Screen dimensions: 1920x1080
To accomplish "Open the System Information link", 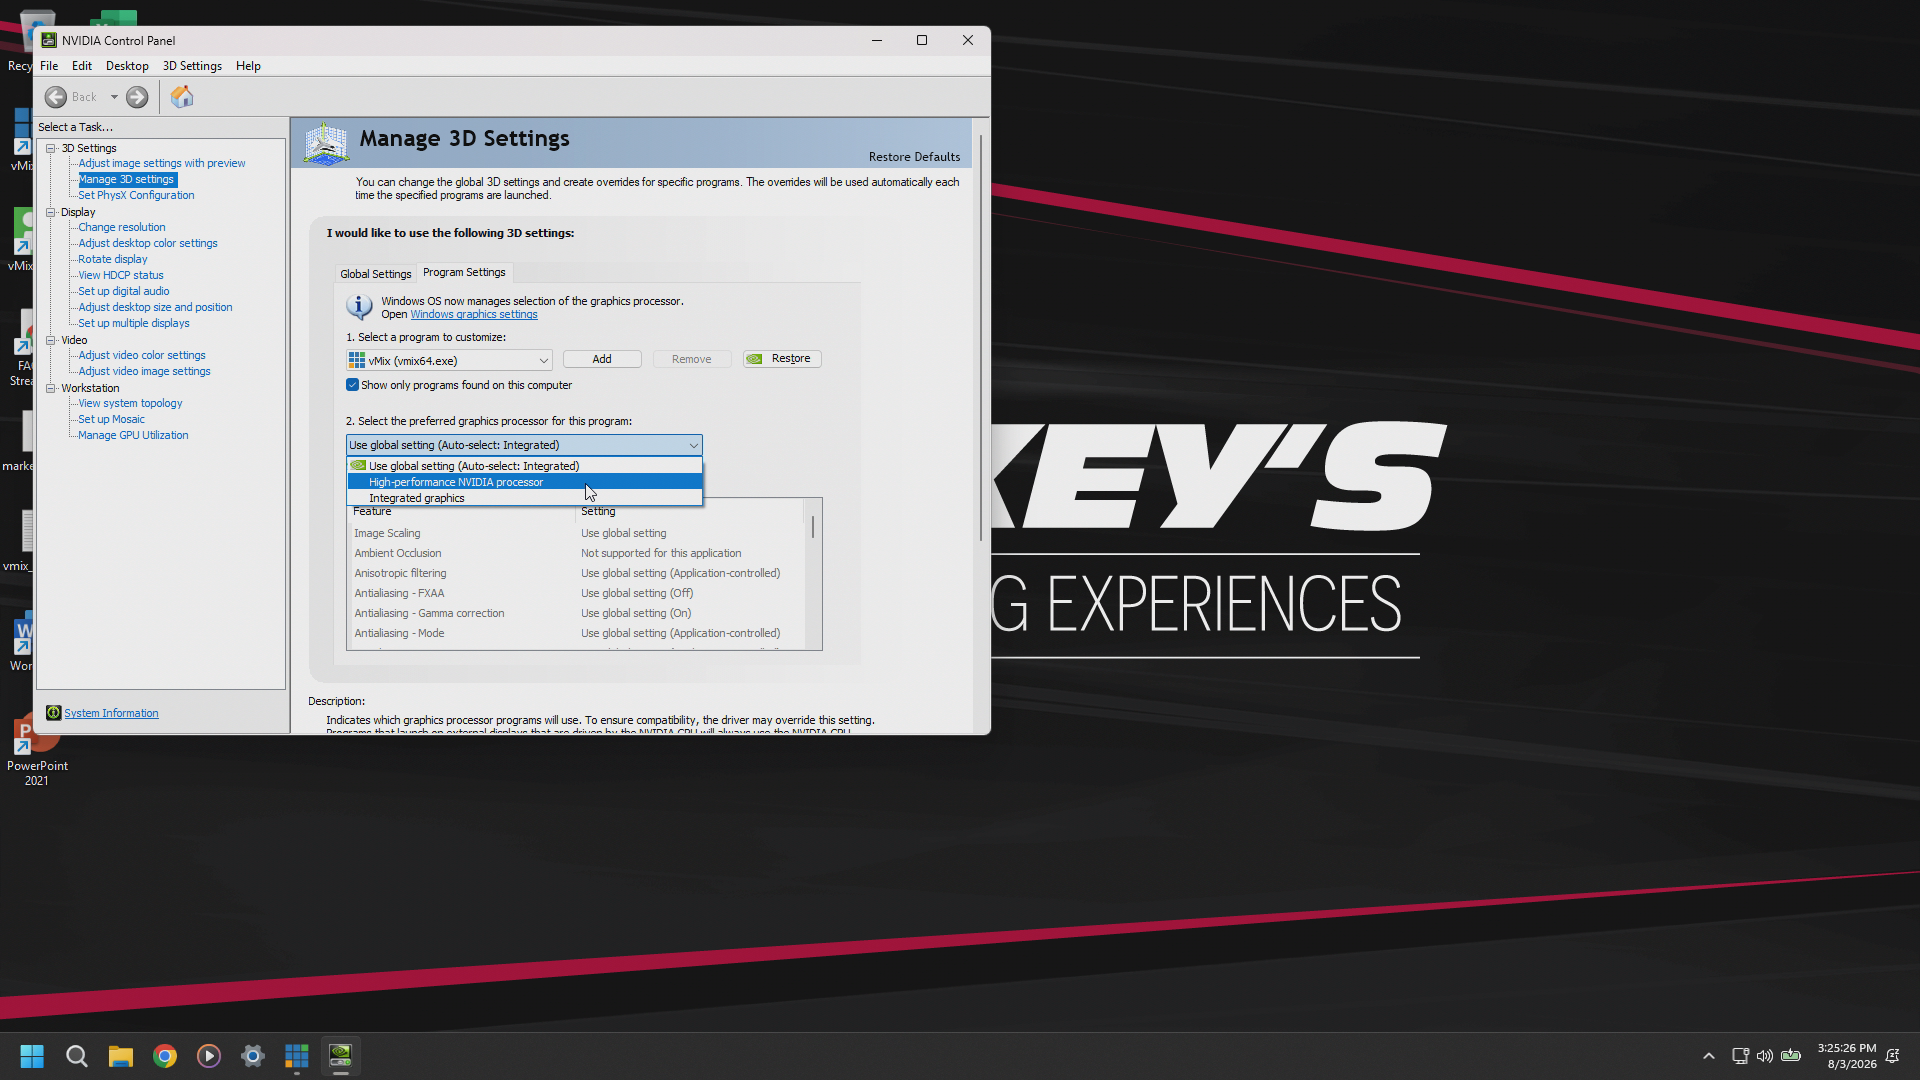I will click(111, 713).
